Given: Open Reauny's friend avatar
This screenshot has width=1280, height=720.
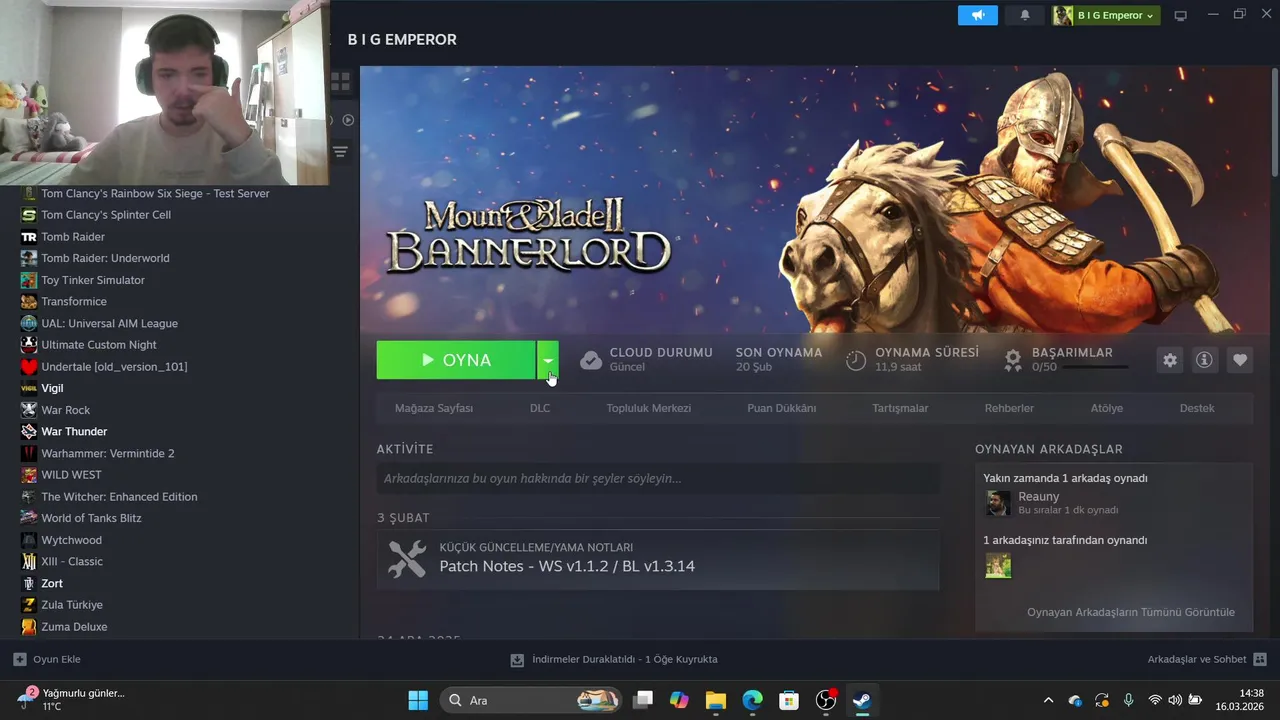Looking at the screenshot, I should tap(998, 503).
